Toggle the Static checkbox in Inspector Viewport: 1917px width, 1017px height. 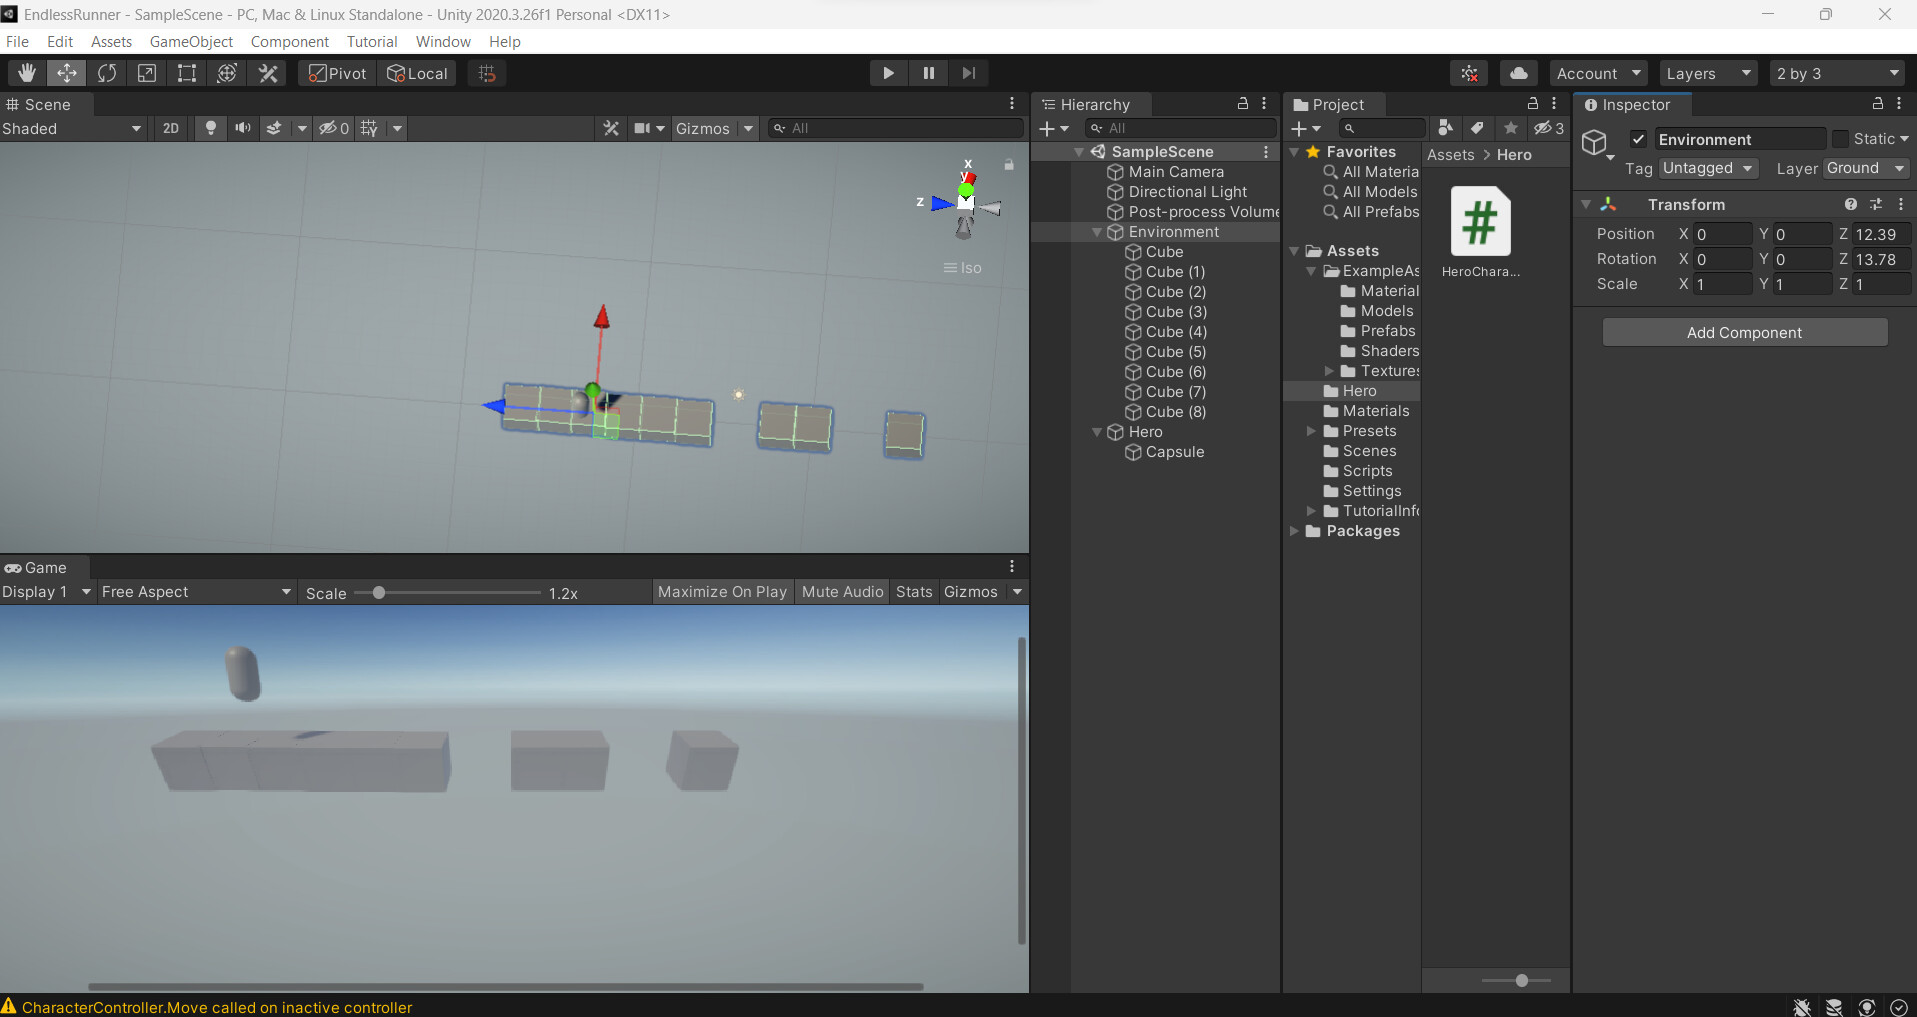pyautogui.click(x=1843, y=139)
